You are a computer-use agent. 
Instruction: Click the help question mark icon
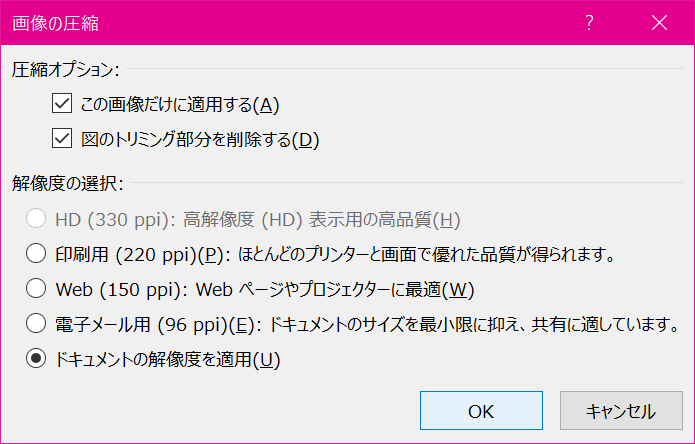590,22
